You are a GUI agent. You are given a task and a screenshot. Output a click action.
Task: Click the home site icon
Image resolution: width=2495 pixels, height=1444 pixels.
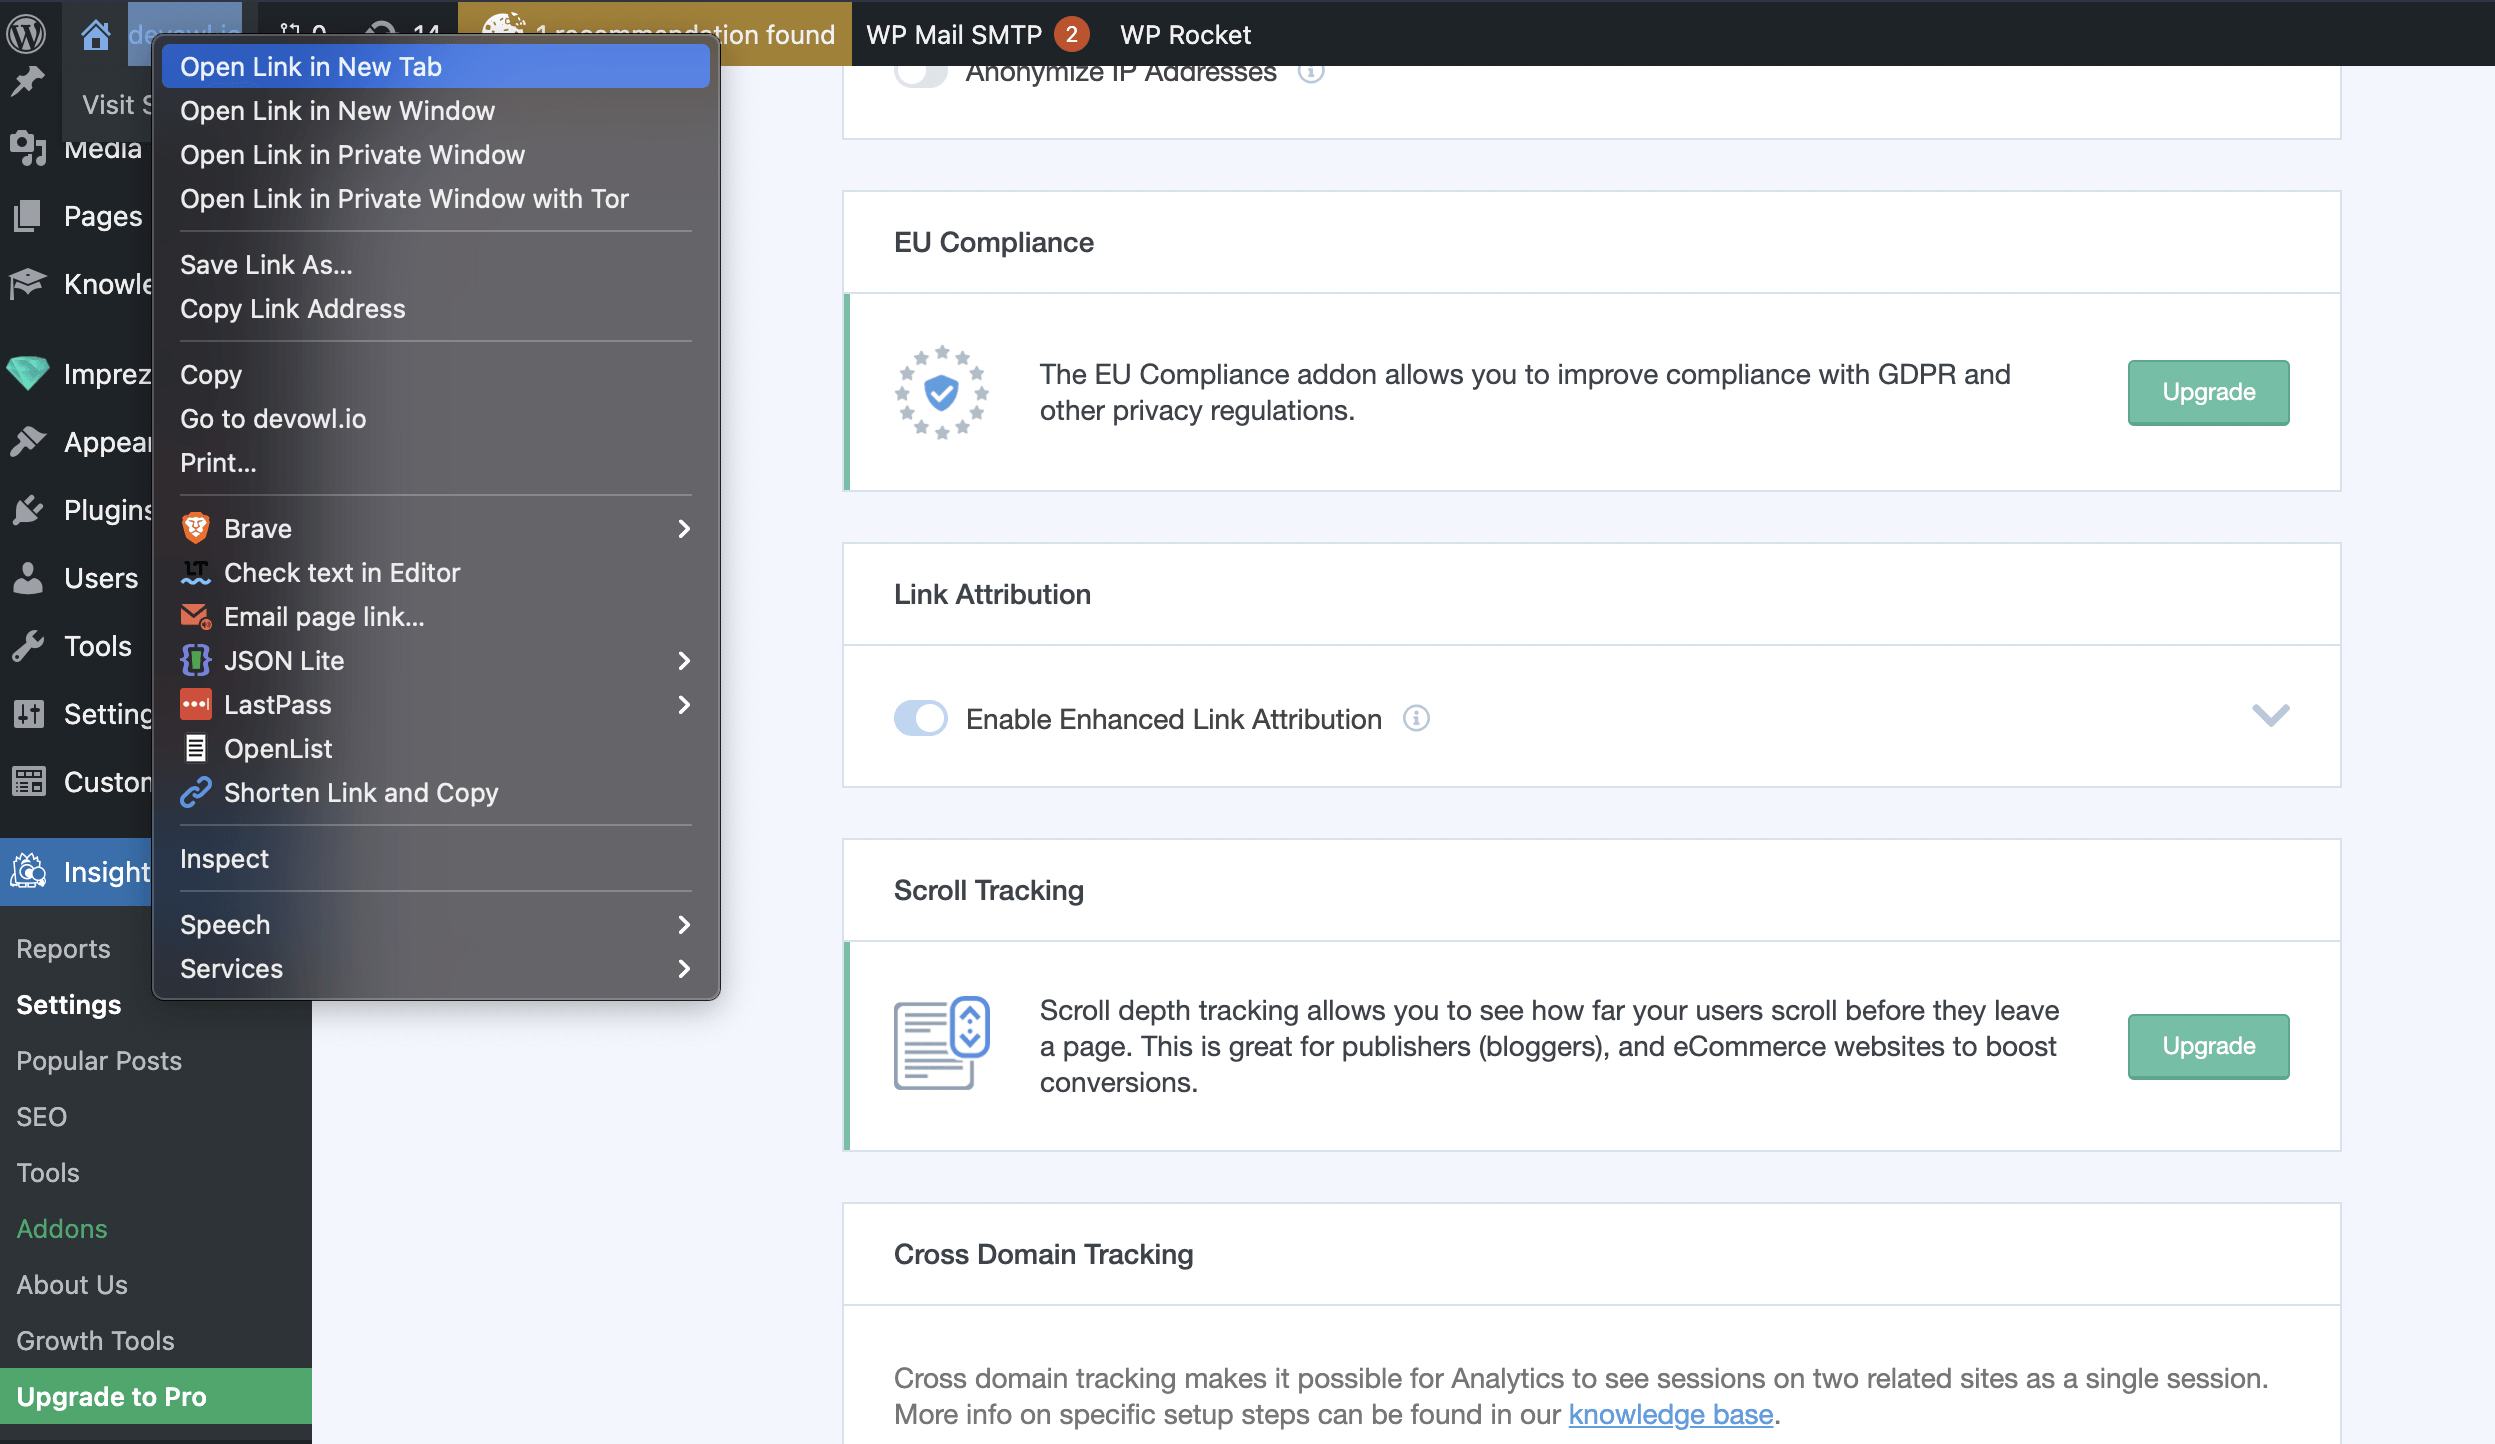[95, 35]
